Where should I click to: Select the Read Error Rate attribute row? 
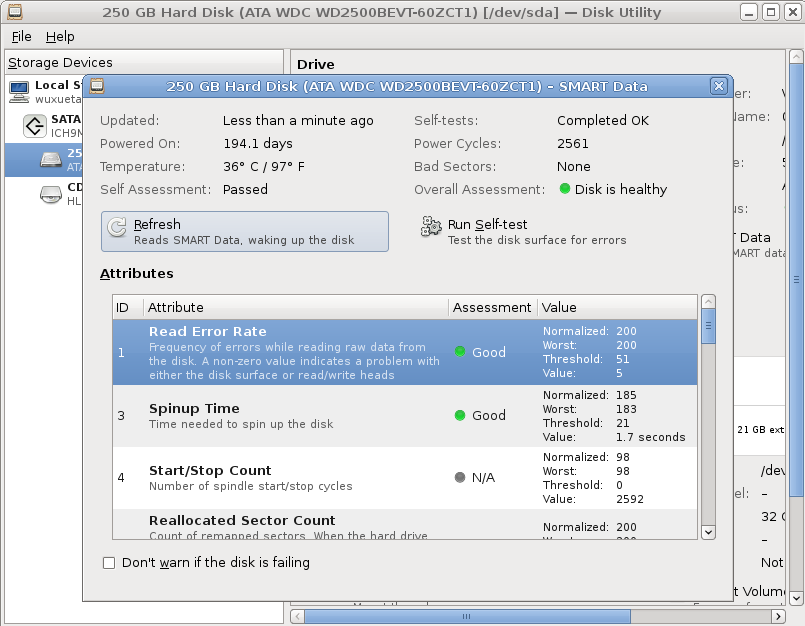(405, 352)
